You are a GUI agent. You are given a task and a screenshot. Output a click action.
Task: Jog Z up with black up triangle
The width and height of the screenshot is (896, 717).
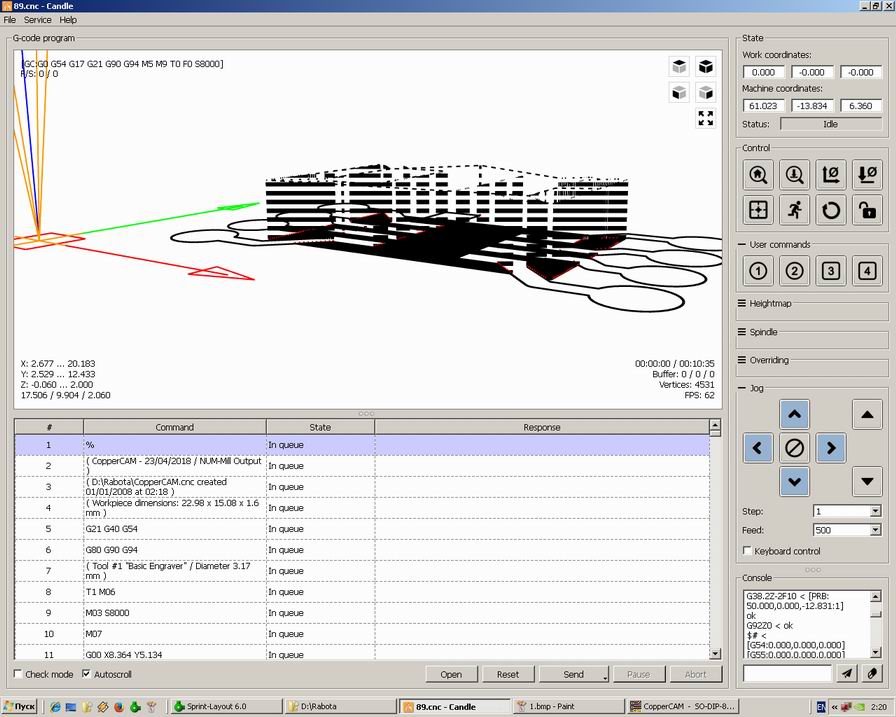pyautogui.click(x=867, y=414)
